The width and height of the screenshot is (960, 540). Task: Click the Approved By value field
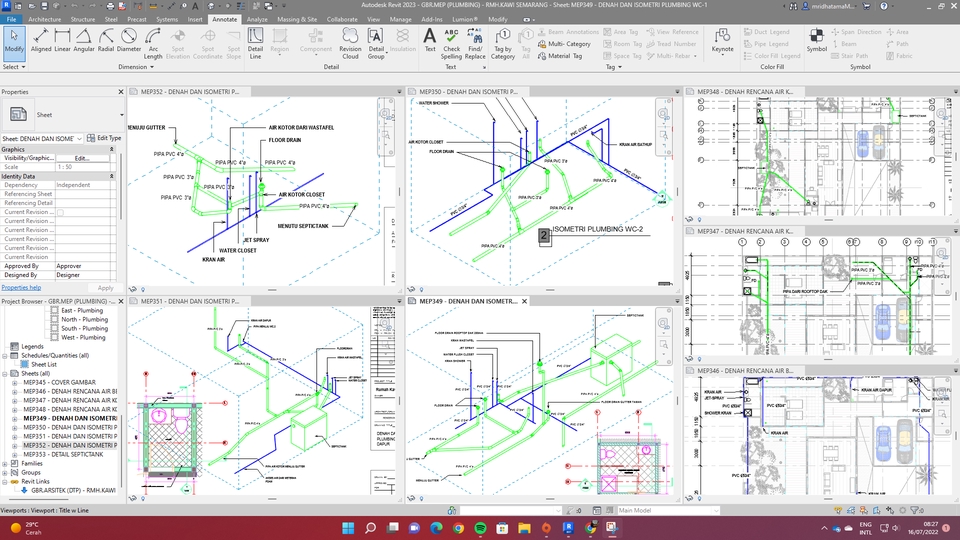point(85,266)
